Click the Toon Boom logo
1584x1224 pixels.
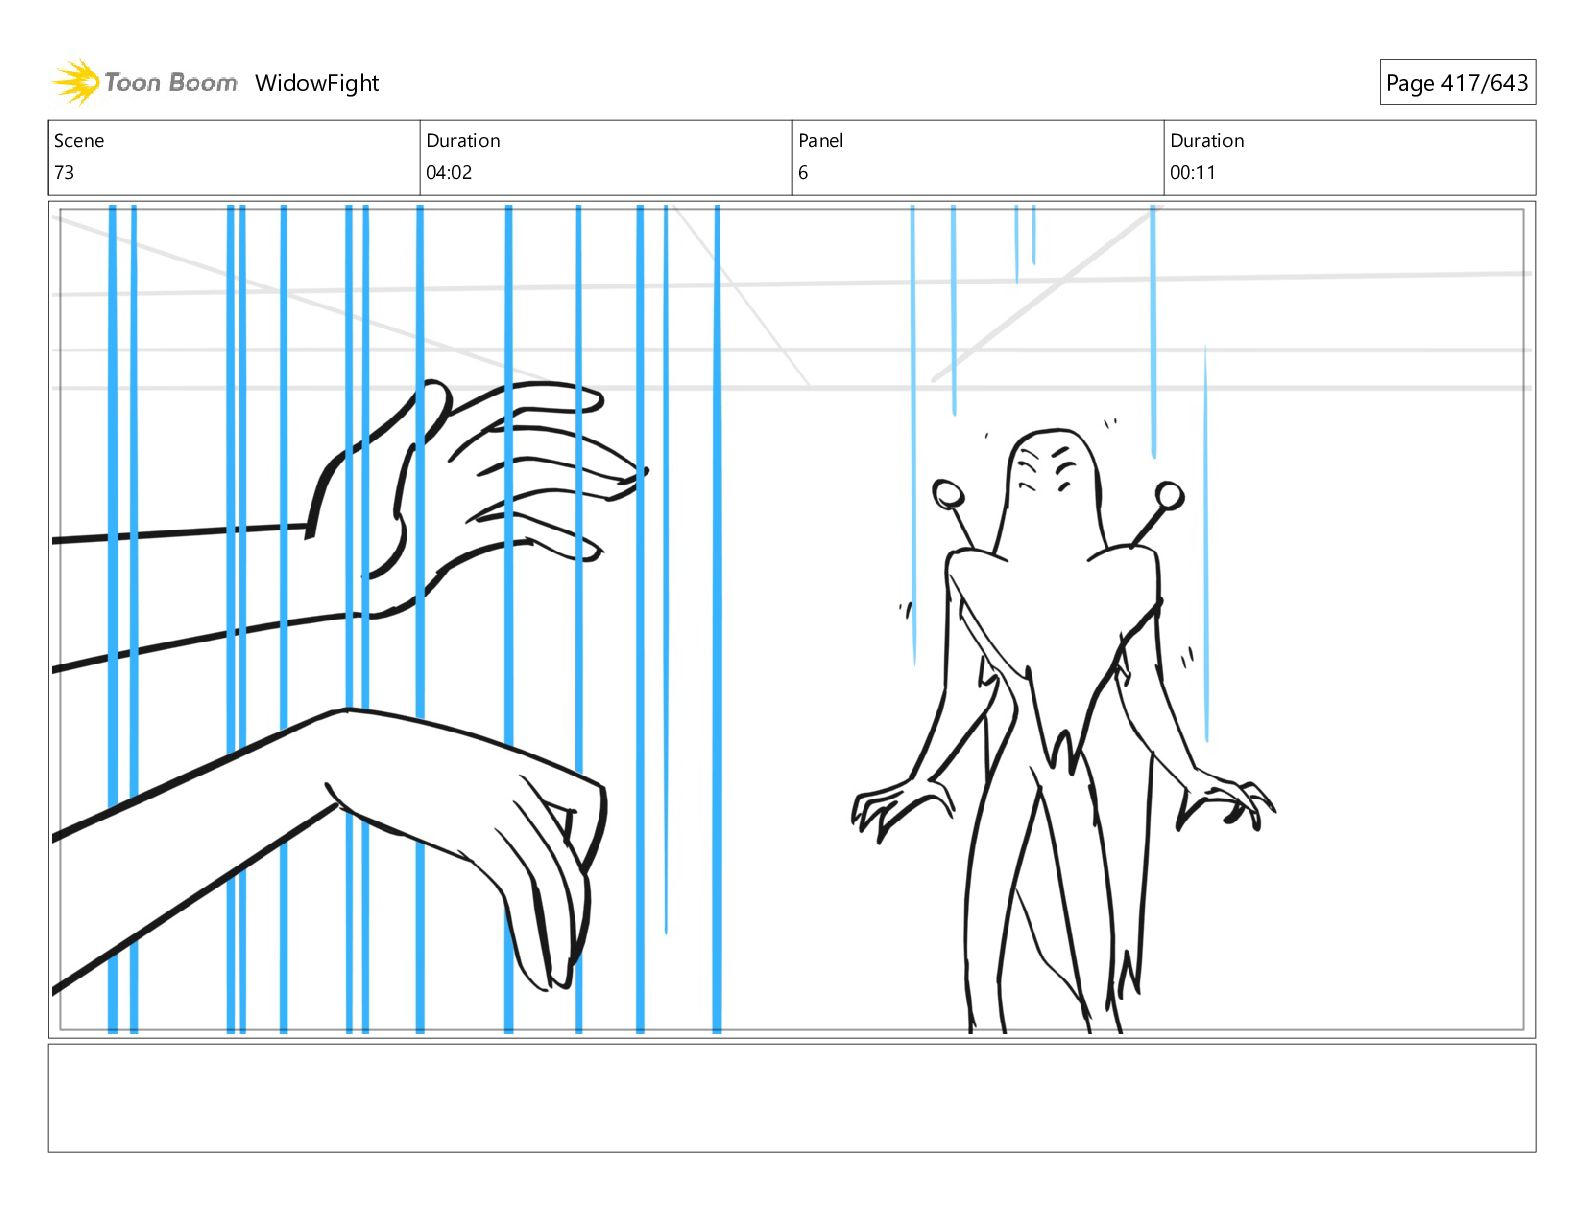pyautogui.click(x=144, y=82)
